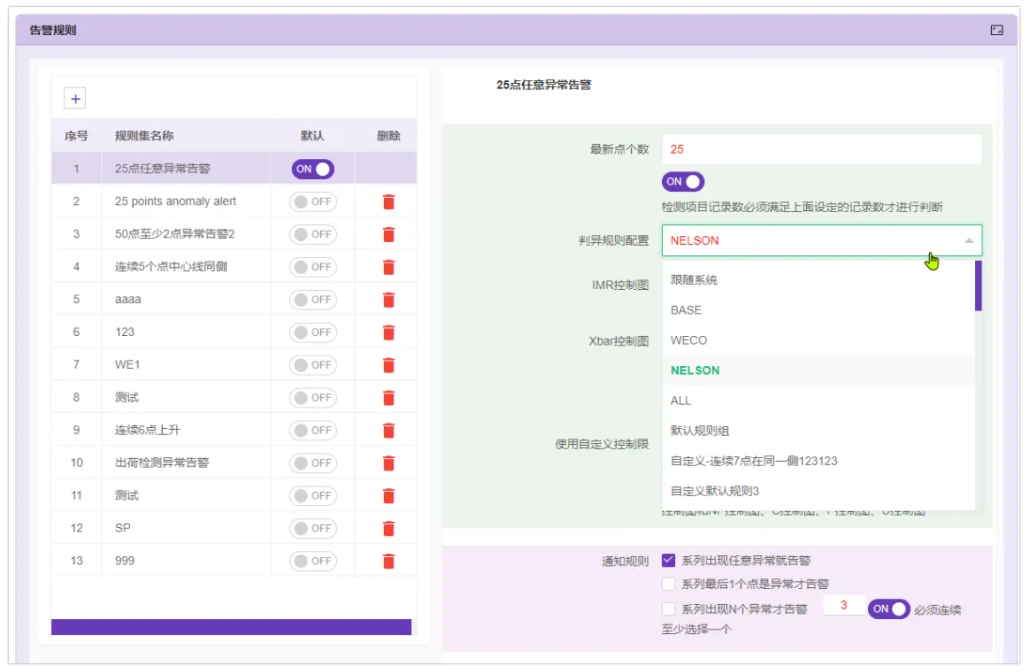Screen dimensions: 1028x672
Task: Click the plus icon to add rule set
Action: pyautogui.click(x=76, y=98)
